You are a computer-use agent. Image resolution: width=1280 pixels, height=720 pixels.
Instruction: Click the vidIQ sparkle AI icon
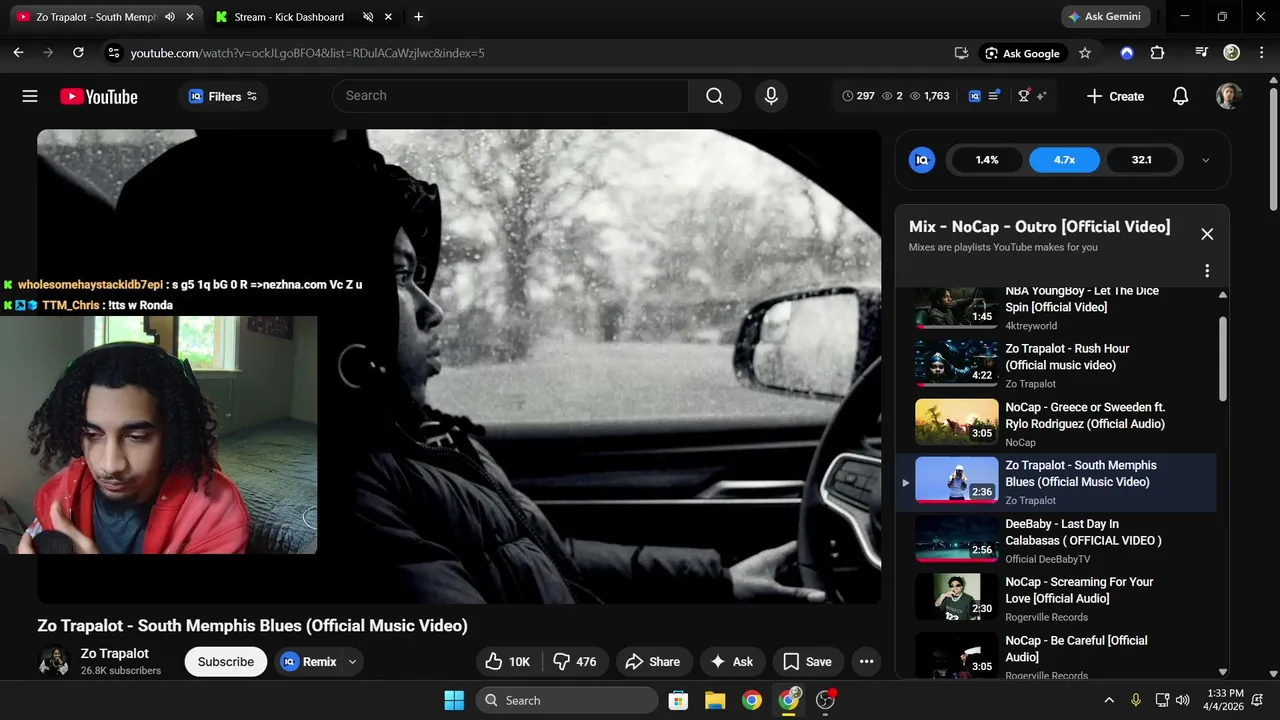tap(1041, 96)
